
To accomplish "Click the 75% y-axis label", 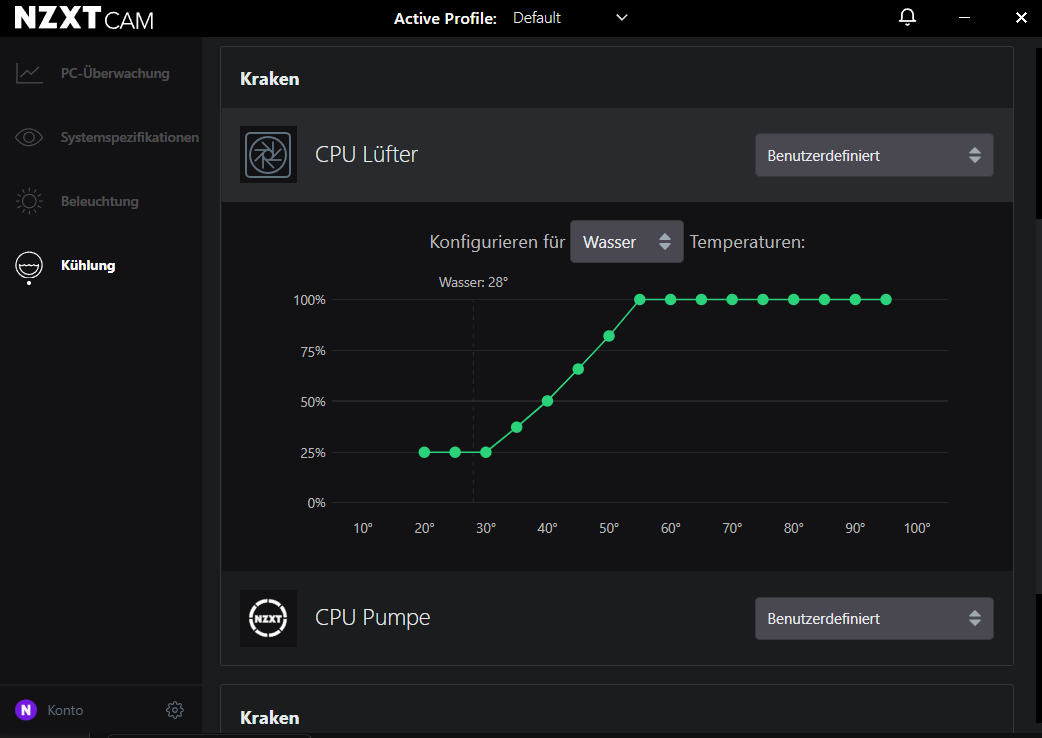I will pyautogui.click(x=313, y=351).
